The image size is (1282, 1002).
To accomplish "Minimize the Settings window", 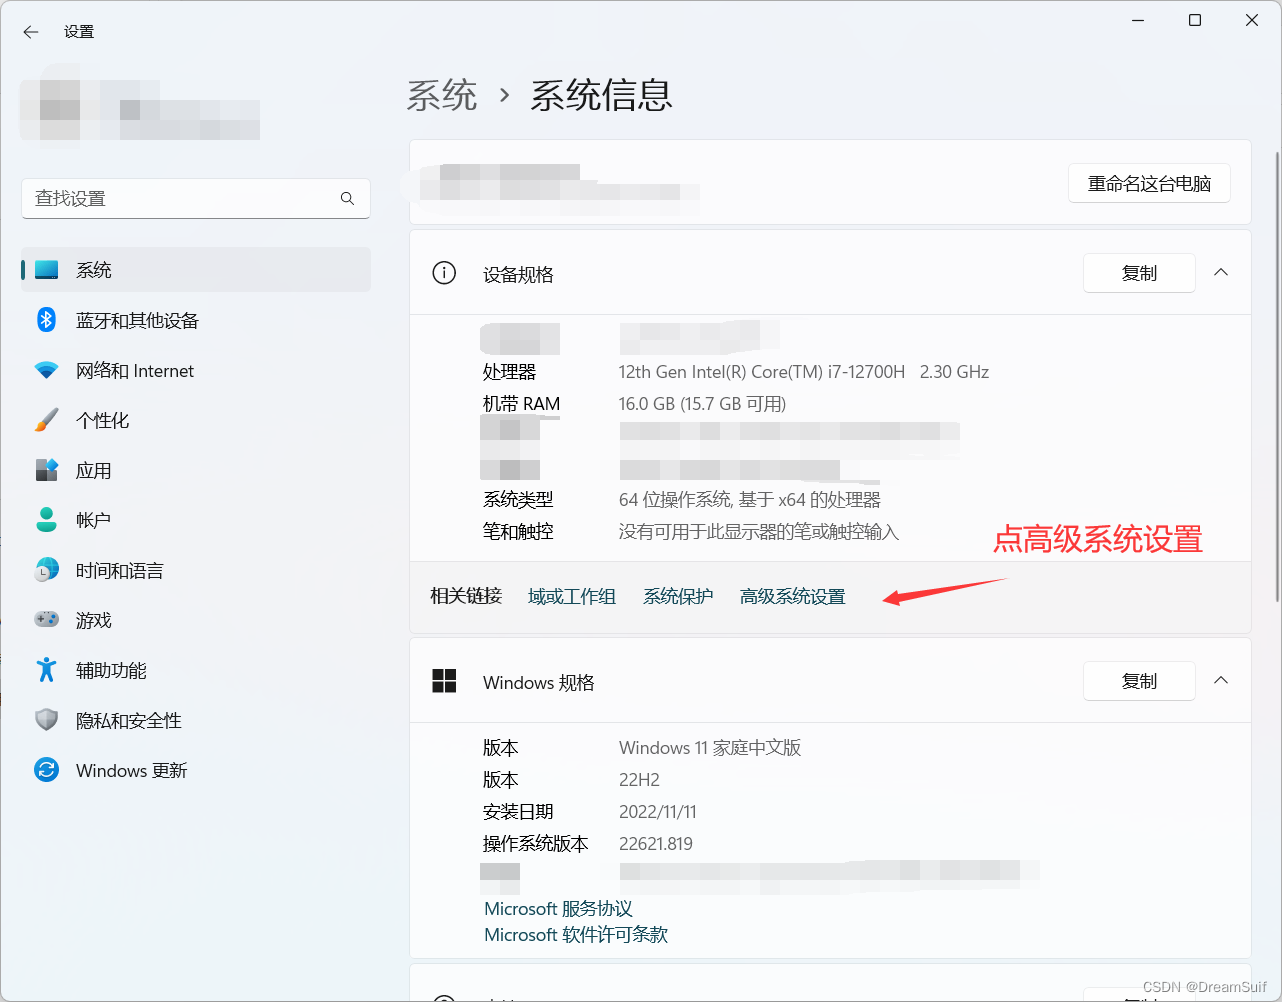I will 1138,20.
